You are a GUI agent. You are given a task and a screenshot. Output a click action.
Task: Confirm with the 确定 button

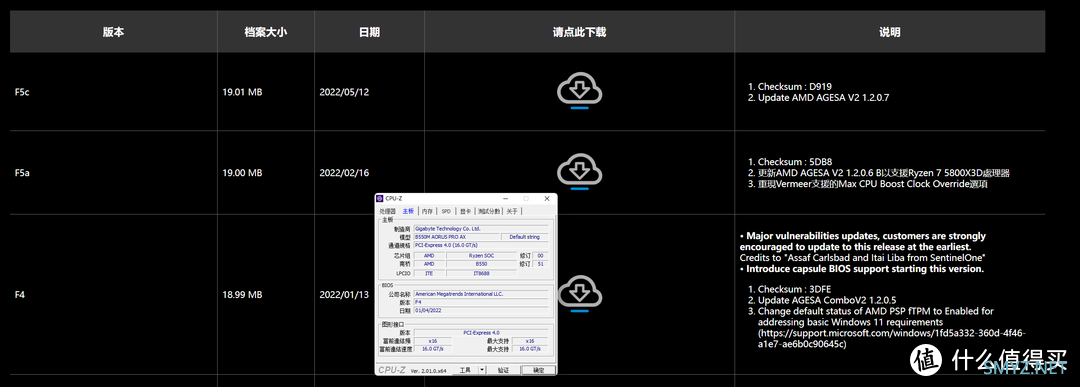[539, 370]
